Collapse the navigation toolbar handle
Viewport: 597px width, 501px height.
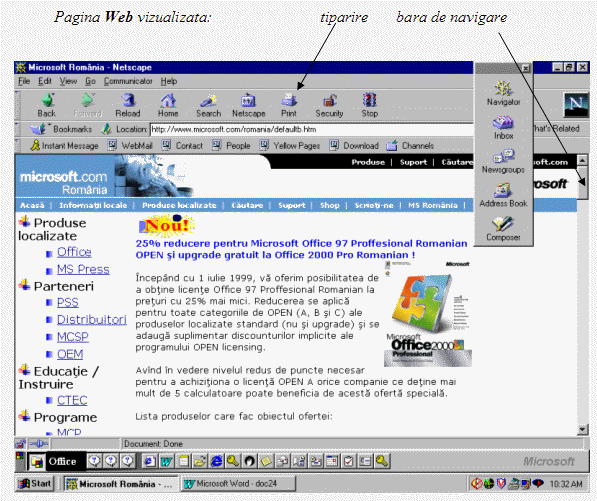coord(17,105)
